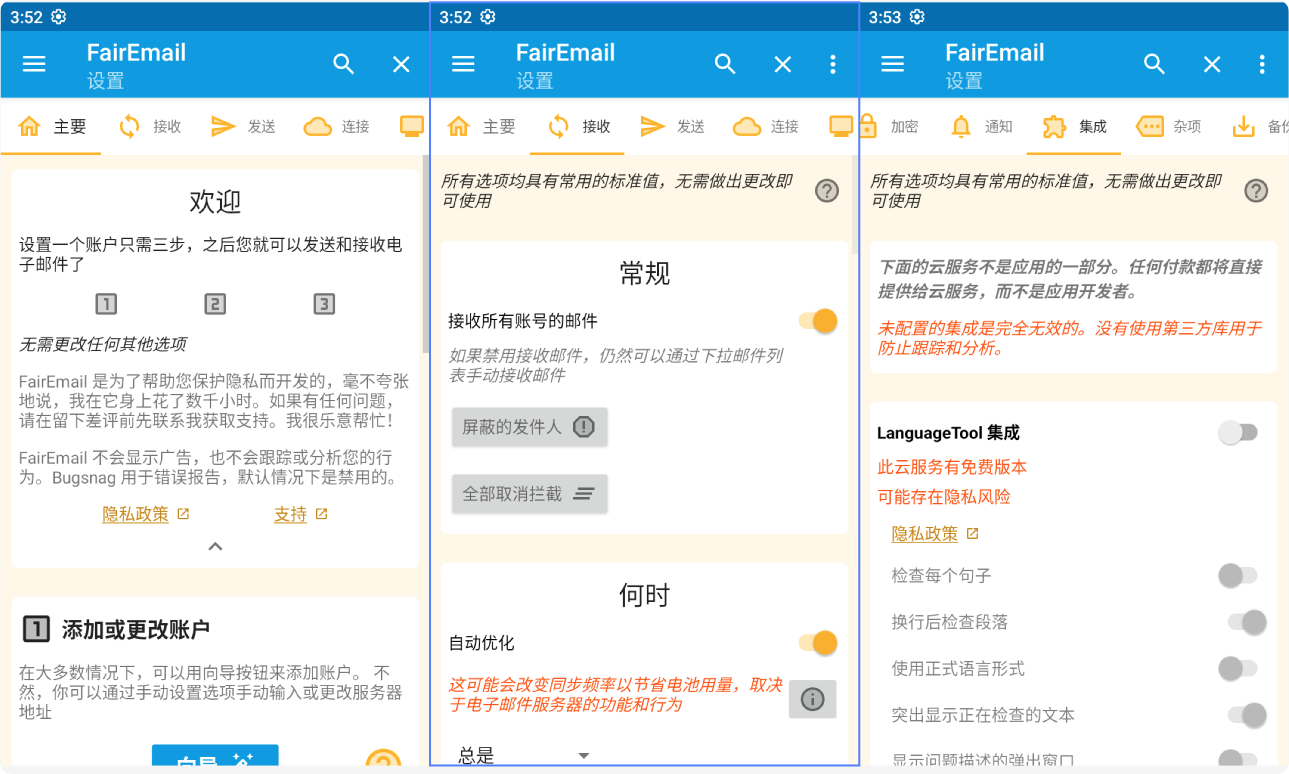1289x774 pixels.
Task: Select 杂项 tab in right screen
Action: tap(1168, 127)
